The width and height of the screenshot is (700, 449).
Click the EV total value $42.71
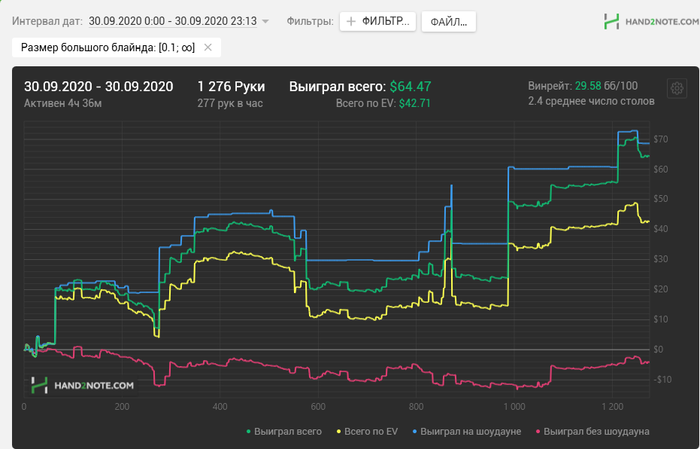(415, 104)
